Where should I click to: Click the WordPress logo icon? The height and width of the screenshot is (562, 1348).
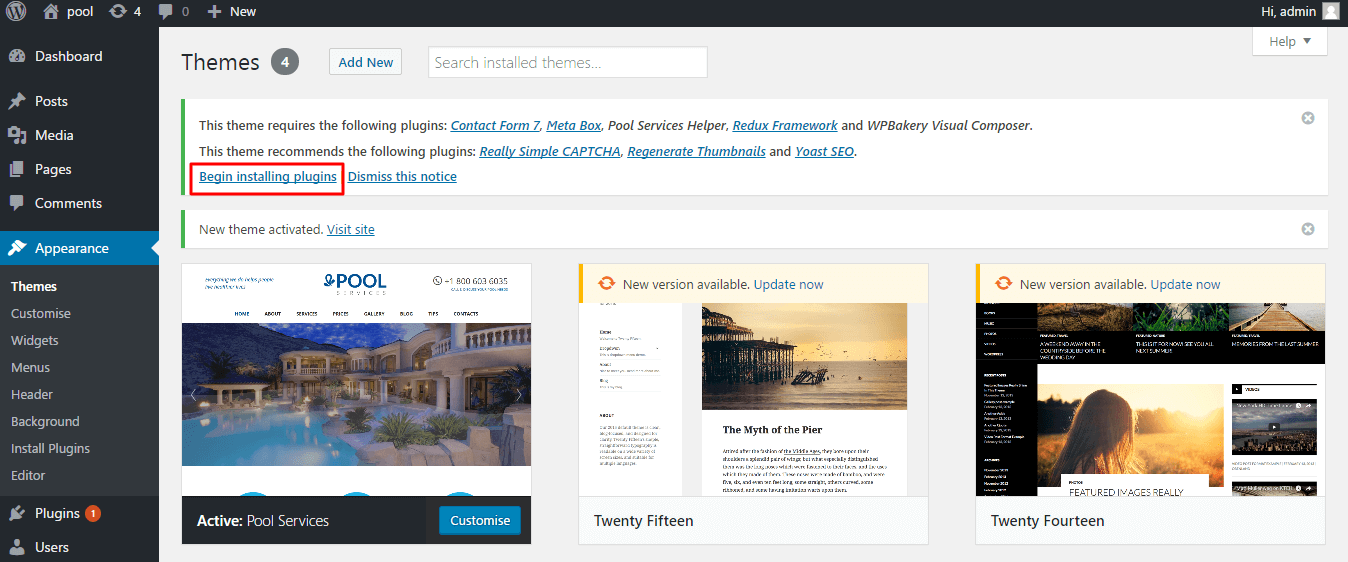(x=16, y=11)
